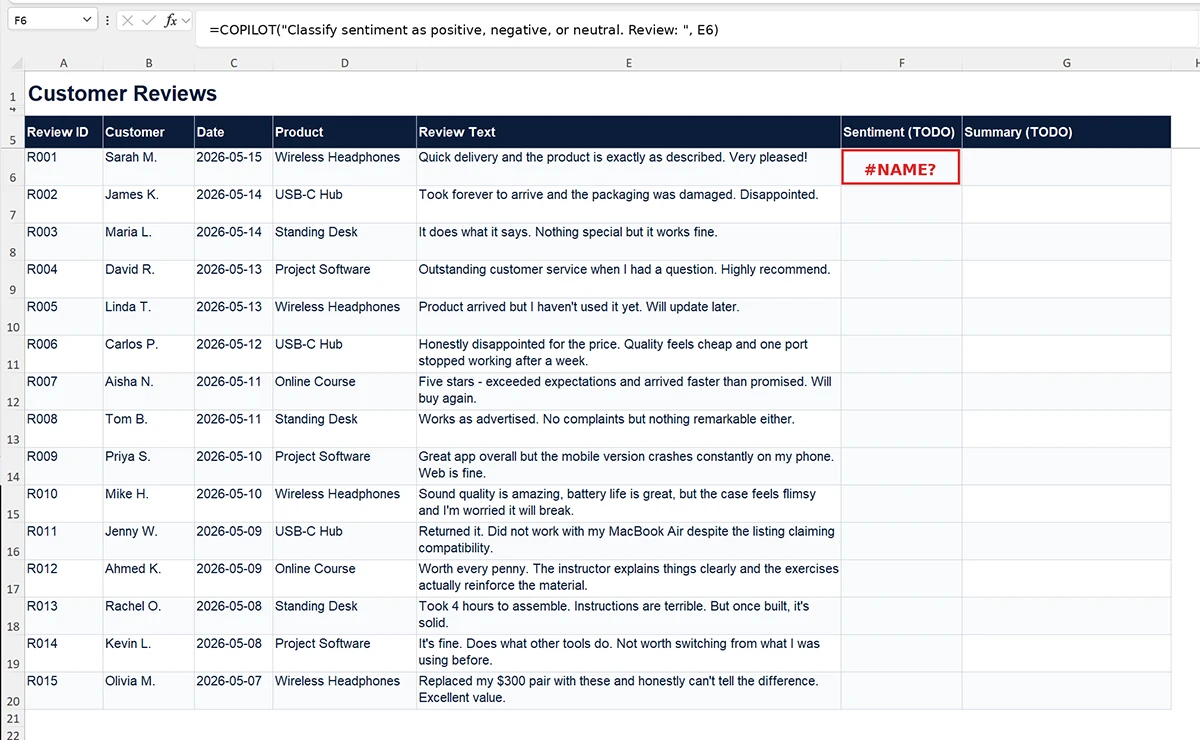This screenshot has height=740, width=1200.
Task: Click the customer cell Priya S.
Action: (x=148, y=465)
